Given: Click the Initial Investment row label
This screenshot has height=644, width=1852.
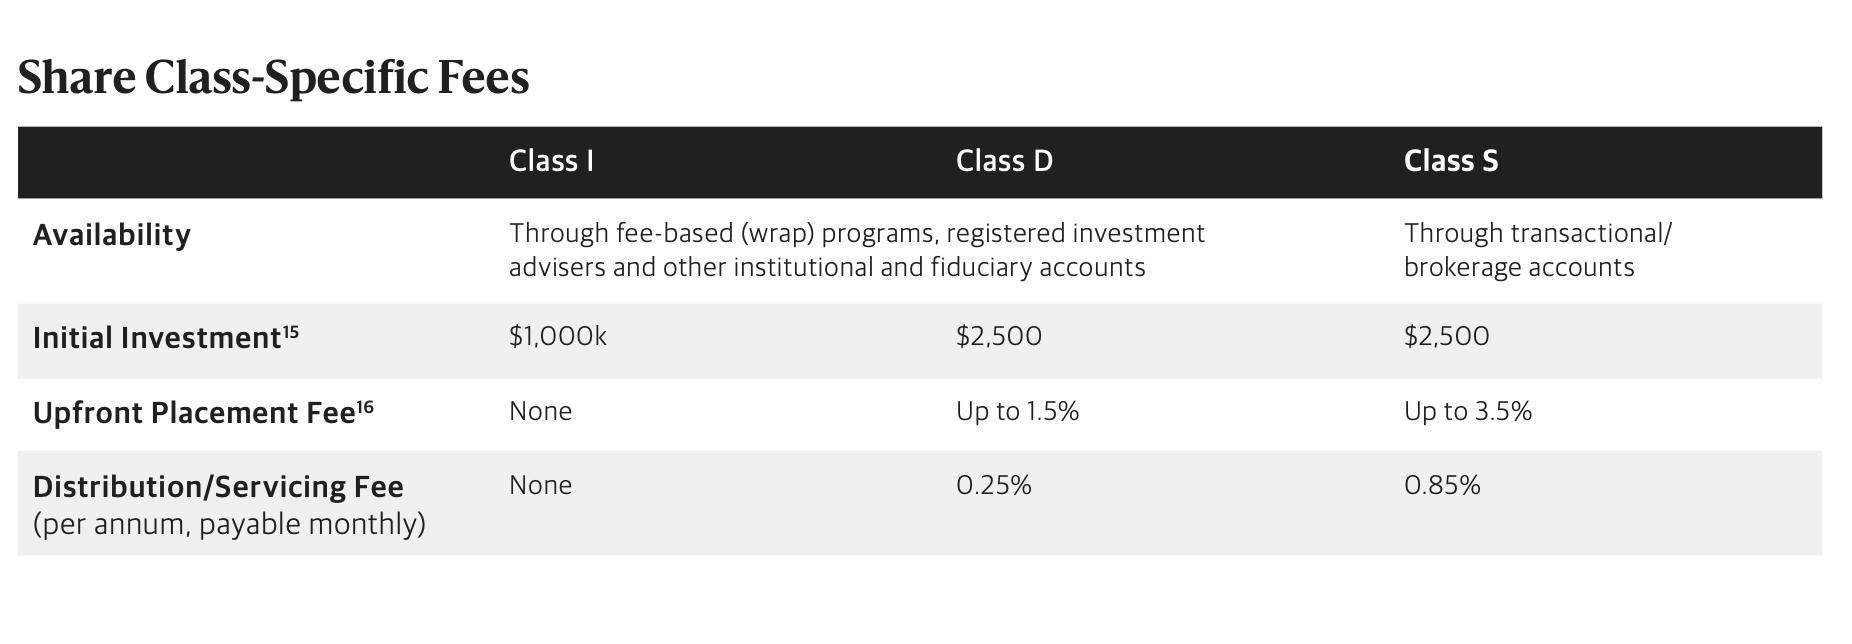Looking at the screenshot, I should 157,338.
